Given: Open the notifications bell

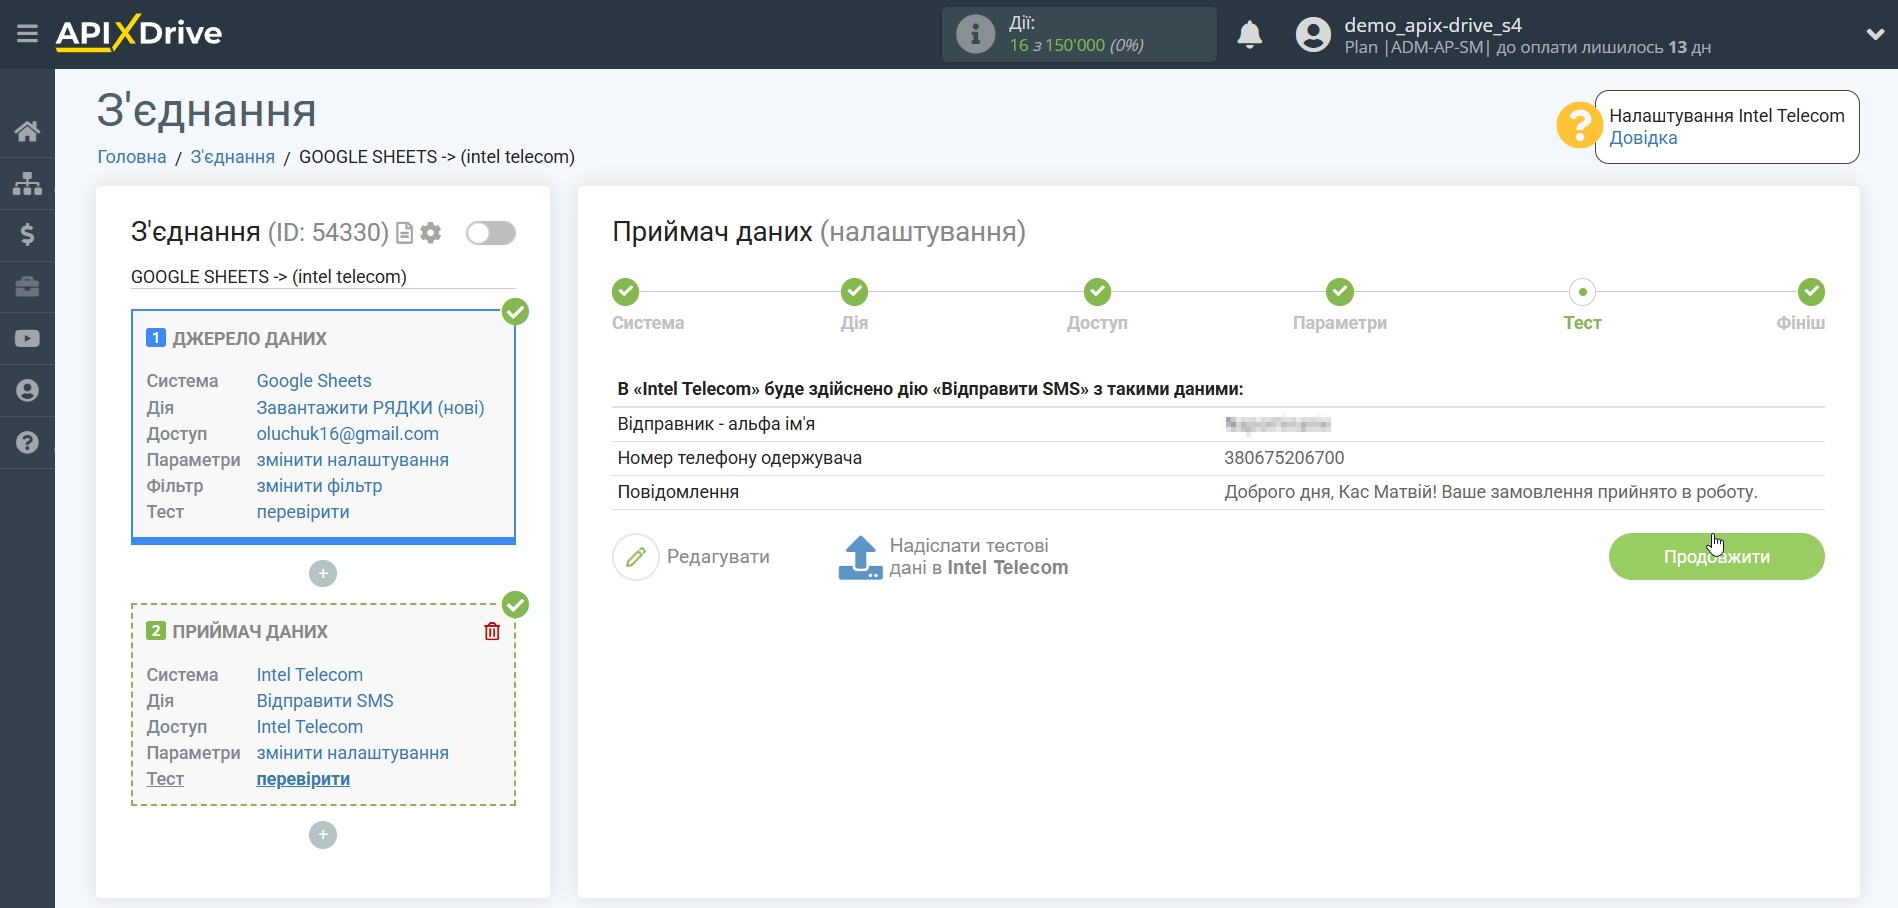Looking at the screenshot, I should (1249, 35).
